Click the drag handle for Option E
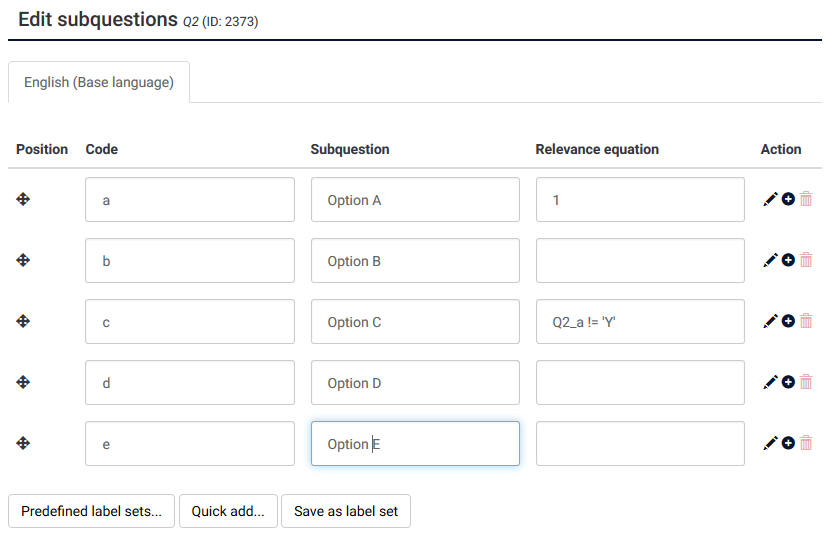The width and height of the screenshot is (832, 537). click(23, 443)
